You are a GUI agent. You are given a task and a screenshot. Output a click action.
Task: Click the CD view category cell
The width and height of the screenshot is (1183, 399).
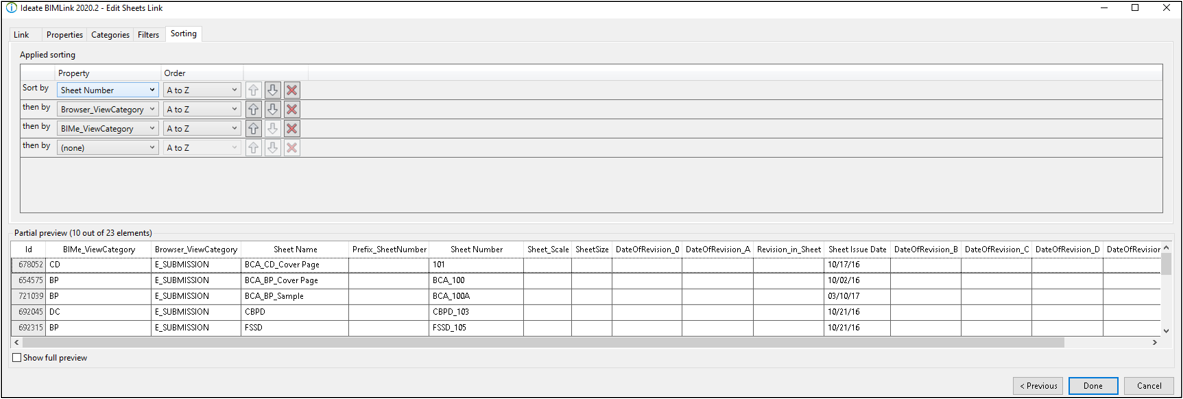[98, 265]
